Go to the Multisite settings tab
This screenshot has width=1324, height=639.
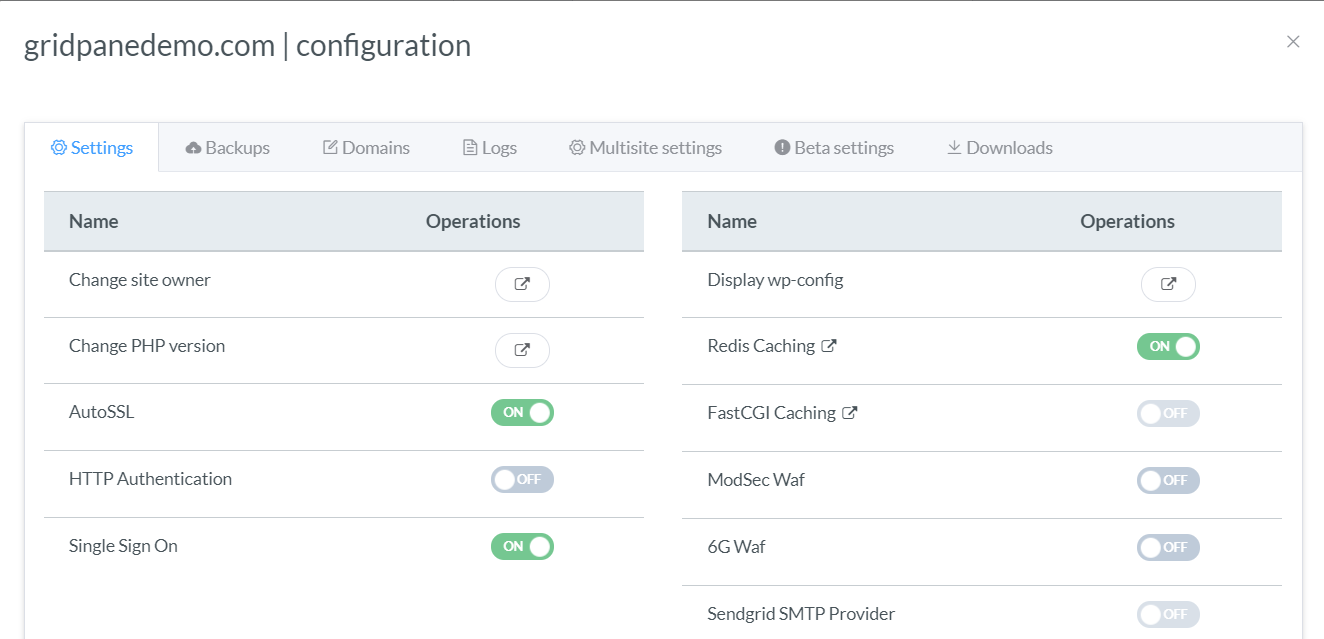tap(646, 148)
